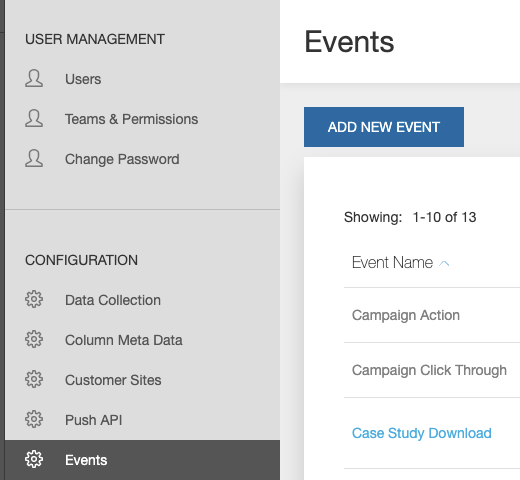Click the gear icon beside Column Meta Data
The width and height of the screenshot is (520, 480).
click(34, 339)
